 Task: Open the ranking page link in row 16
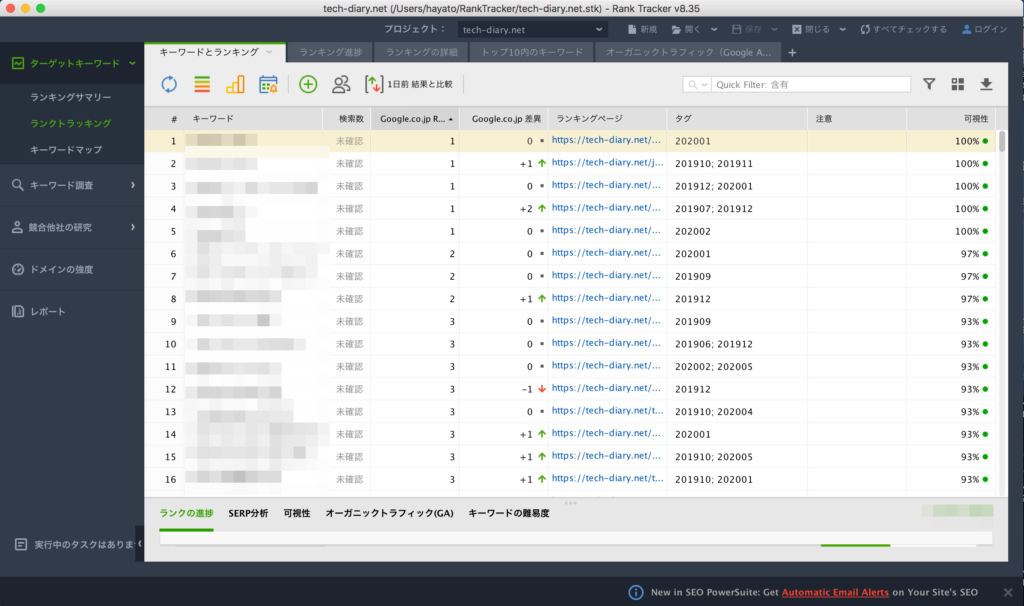(x=607, y=478)
